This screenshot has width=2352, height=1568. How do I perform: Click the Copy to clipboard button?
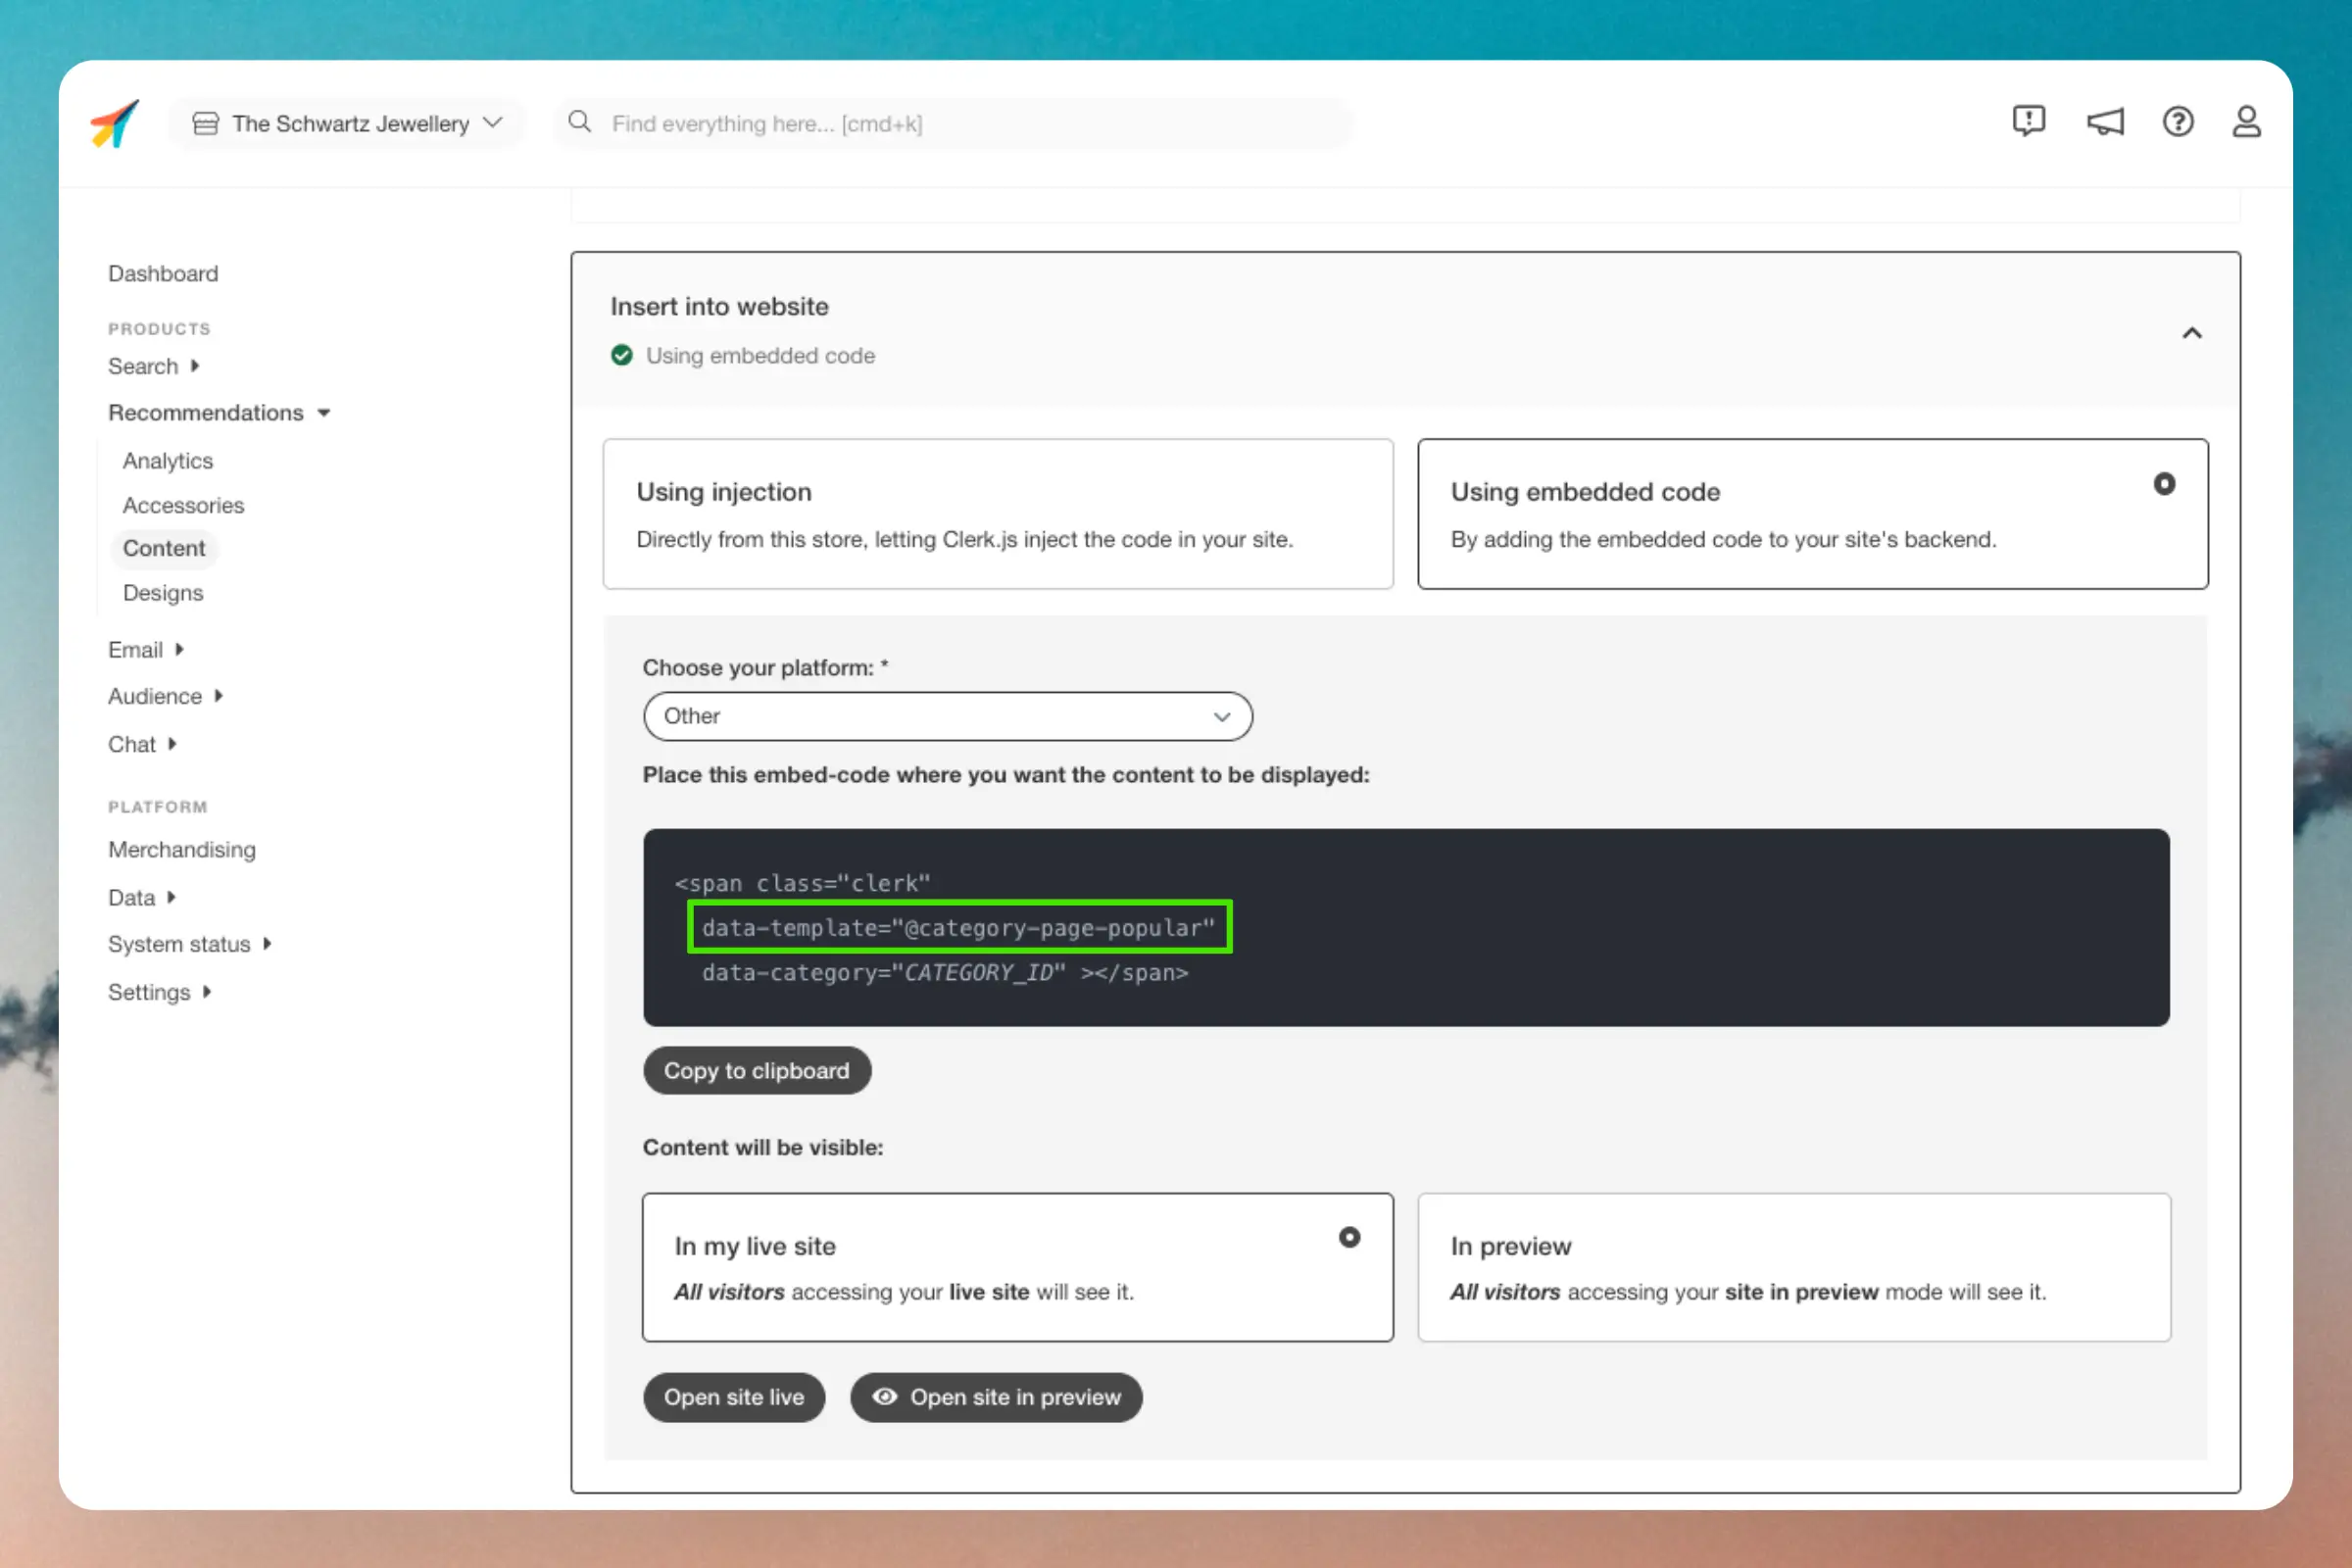click(x=756, y=1069)
